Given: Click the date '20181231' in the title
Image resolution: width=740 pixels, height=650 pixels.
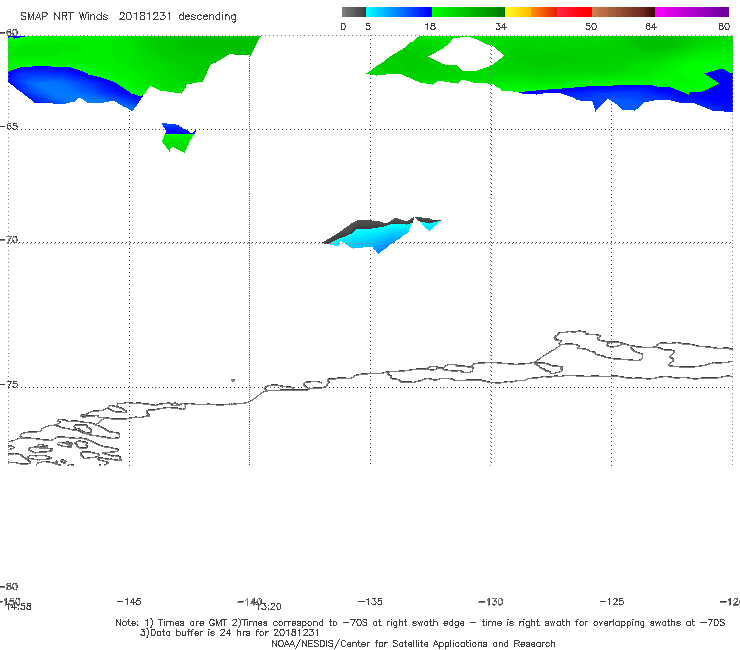Looking at the screenshot, I should [x=145, y=17].
